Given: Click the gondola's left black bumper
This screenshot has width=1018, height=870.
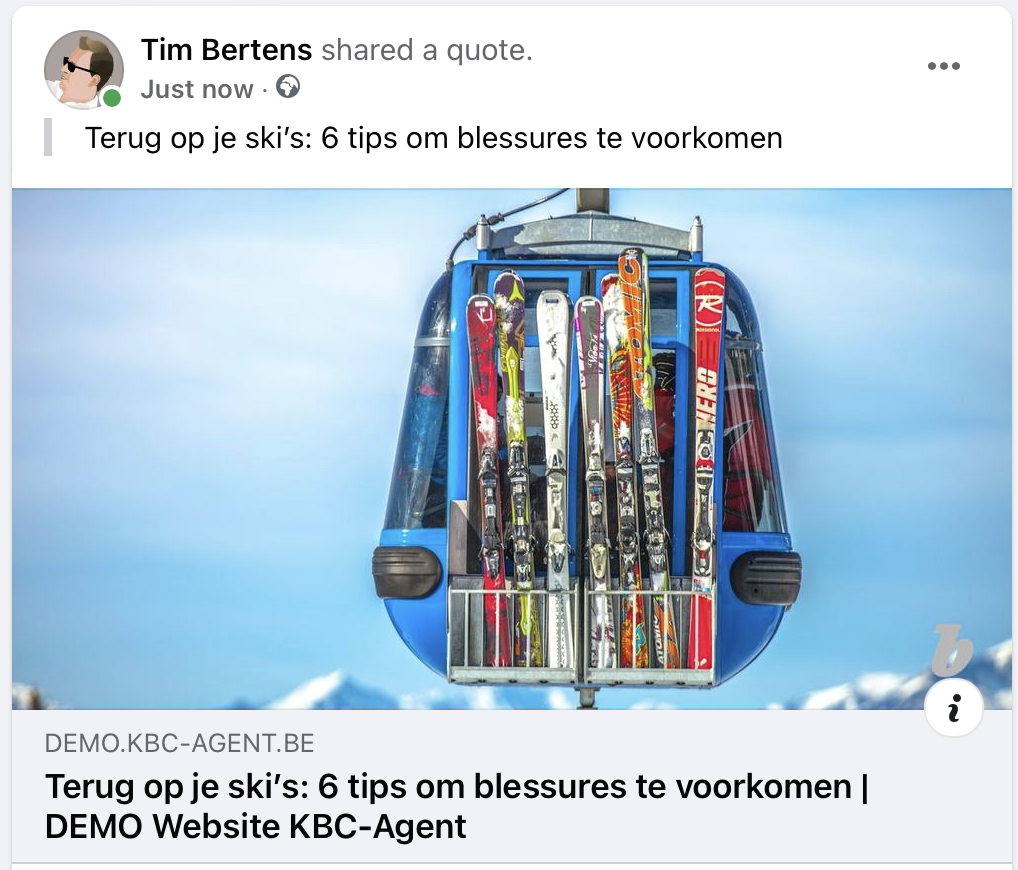Looking at the screenshot, I should click(x=406, y=572).
